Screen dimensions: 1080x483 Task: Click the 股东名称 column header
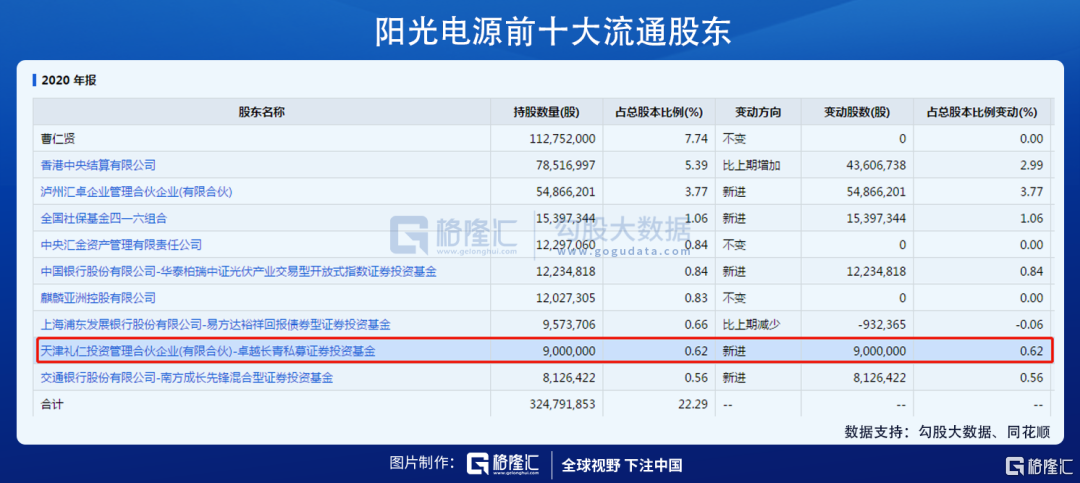pos(262,112)
